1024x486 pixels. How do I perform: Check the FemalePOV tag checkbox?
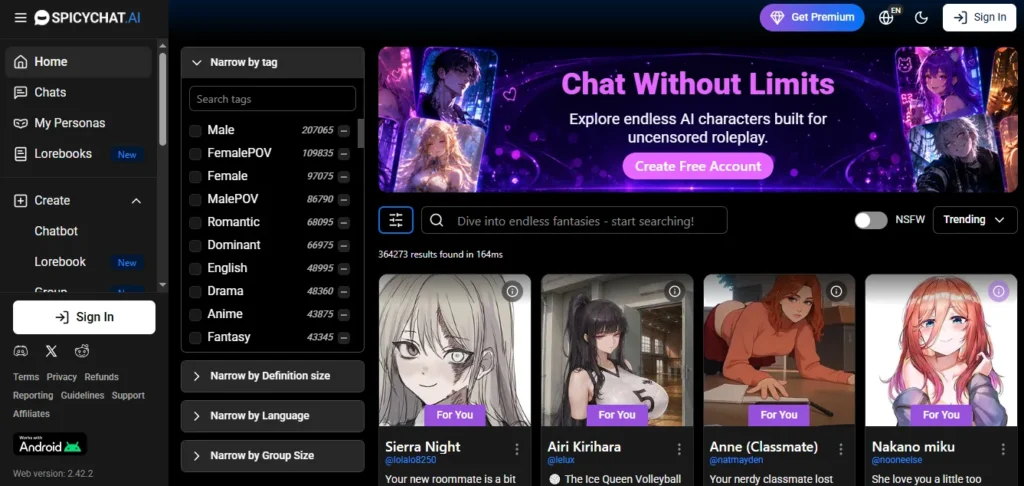[x=195, y=154]
